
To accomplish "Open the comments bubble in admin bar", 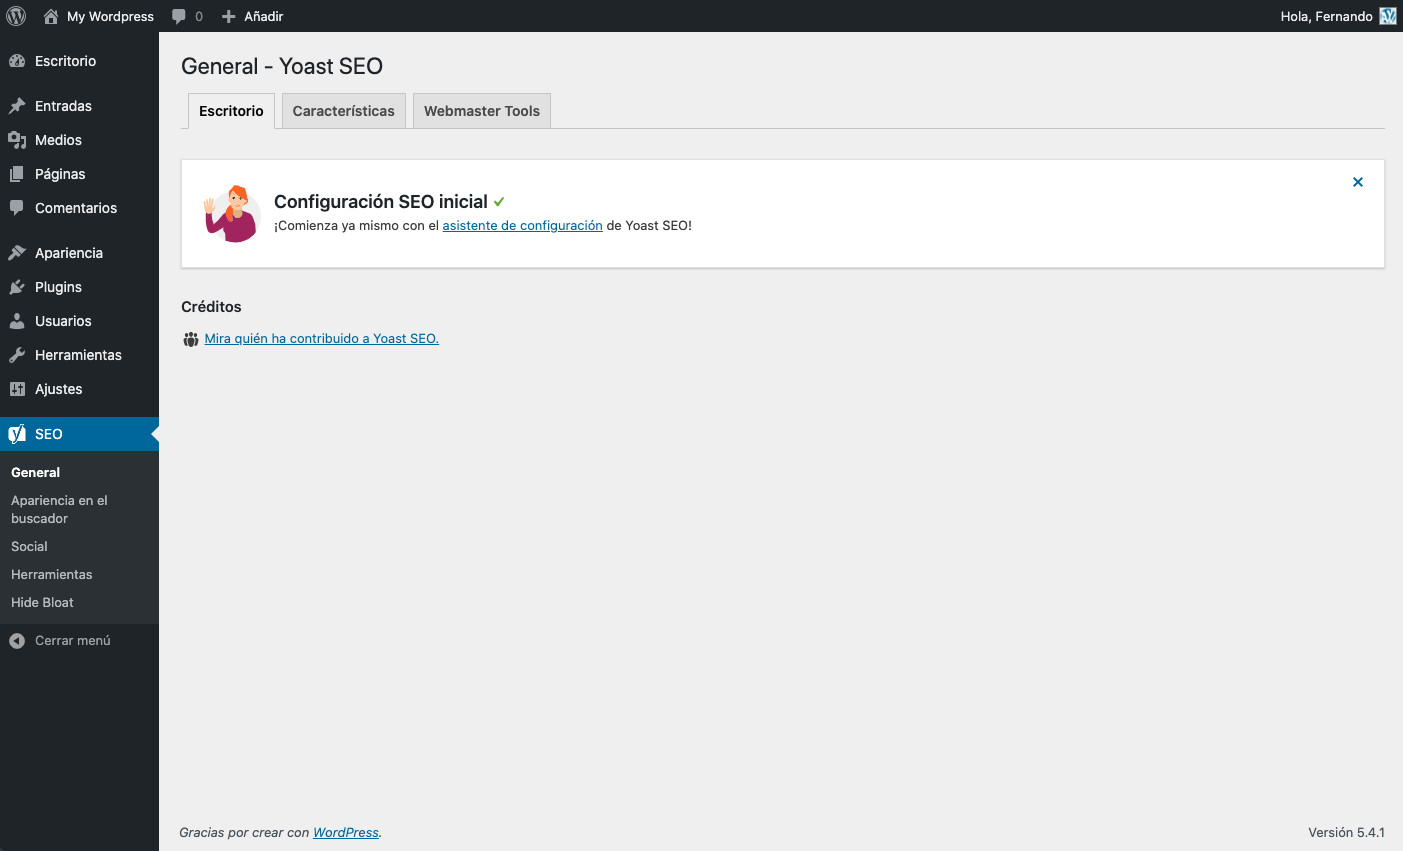I will [x=179, y=16].
